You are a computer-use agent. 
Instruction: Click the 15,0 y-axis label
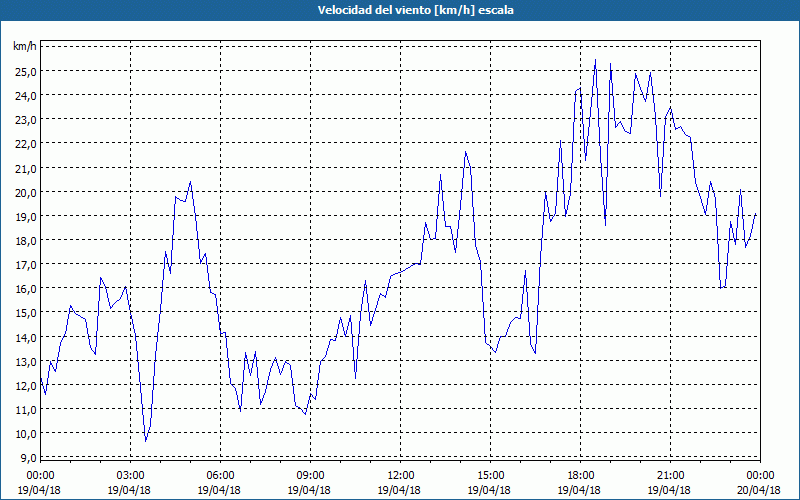pos(26,313)
